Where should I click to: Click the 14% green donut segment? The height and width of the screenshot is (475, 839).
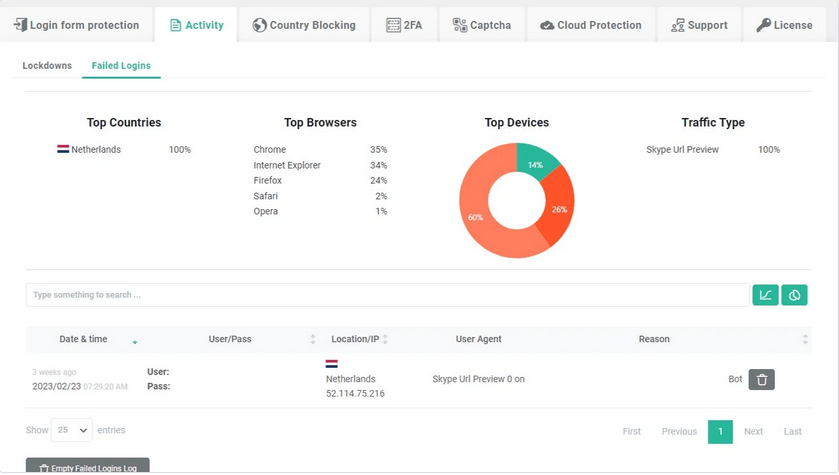(x=535, y=164)
